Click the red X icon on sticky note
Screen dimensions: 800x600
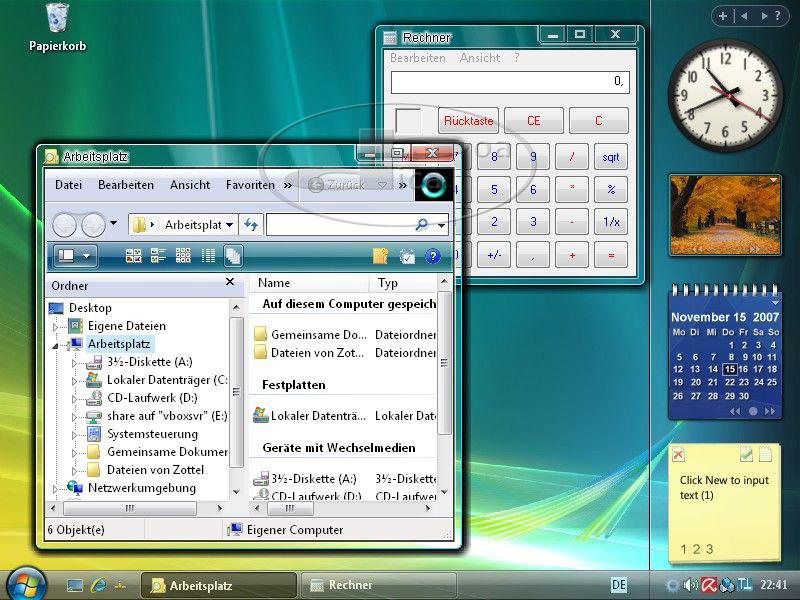point(679,456)
